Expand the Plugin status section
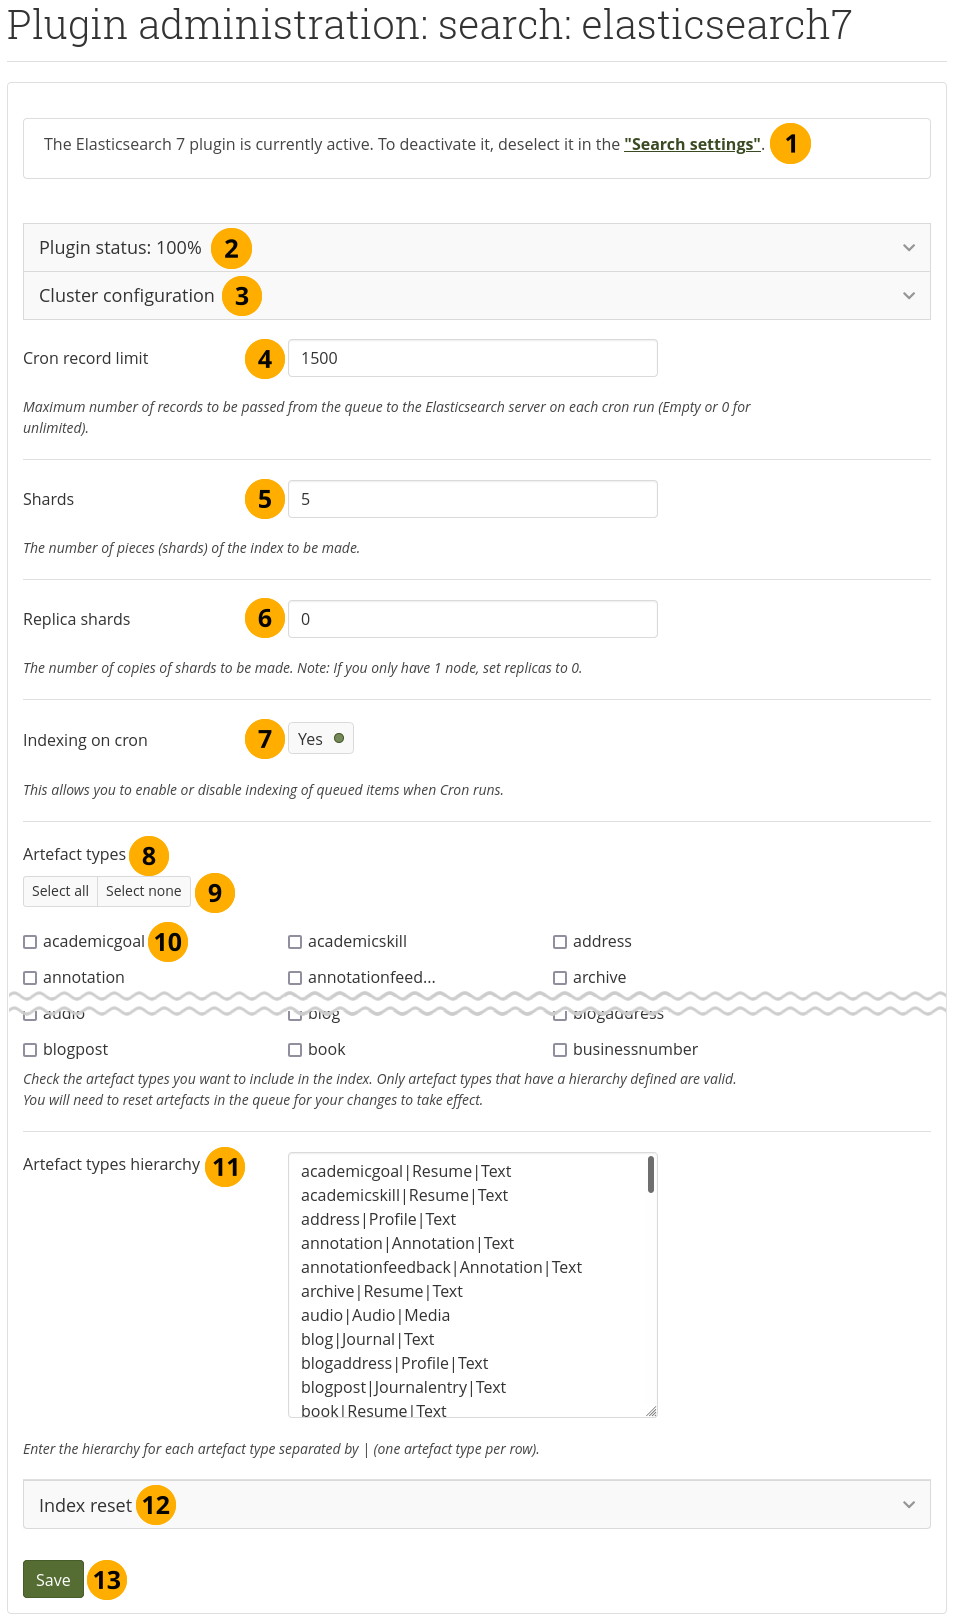 476,248
